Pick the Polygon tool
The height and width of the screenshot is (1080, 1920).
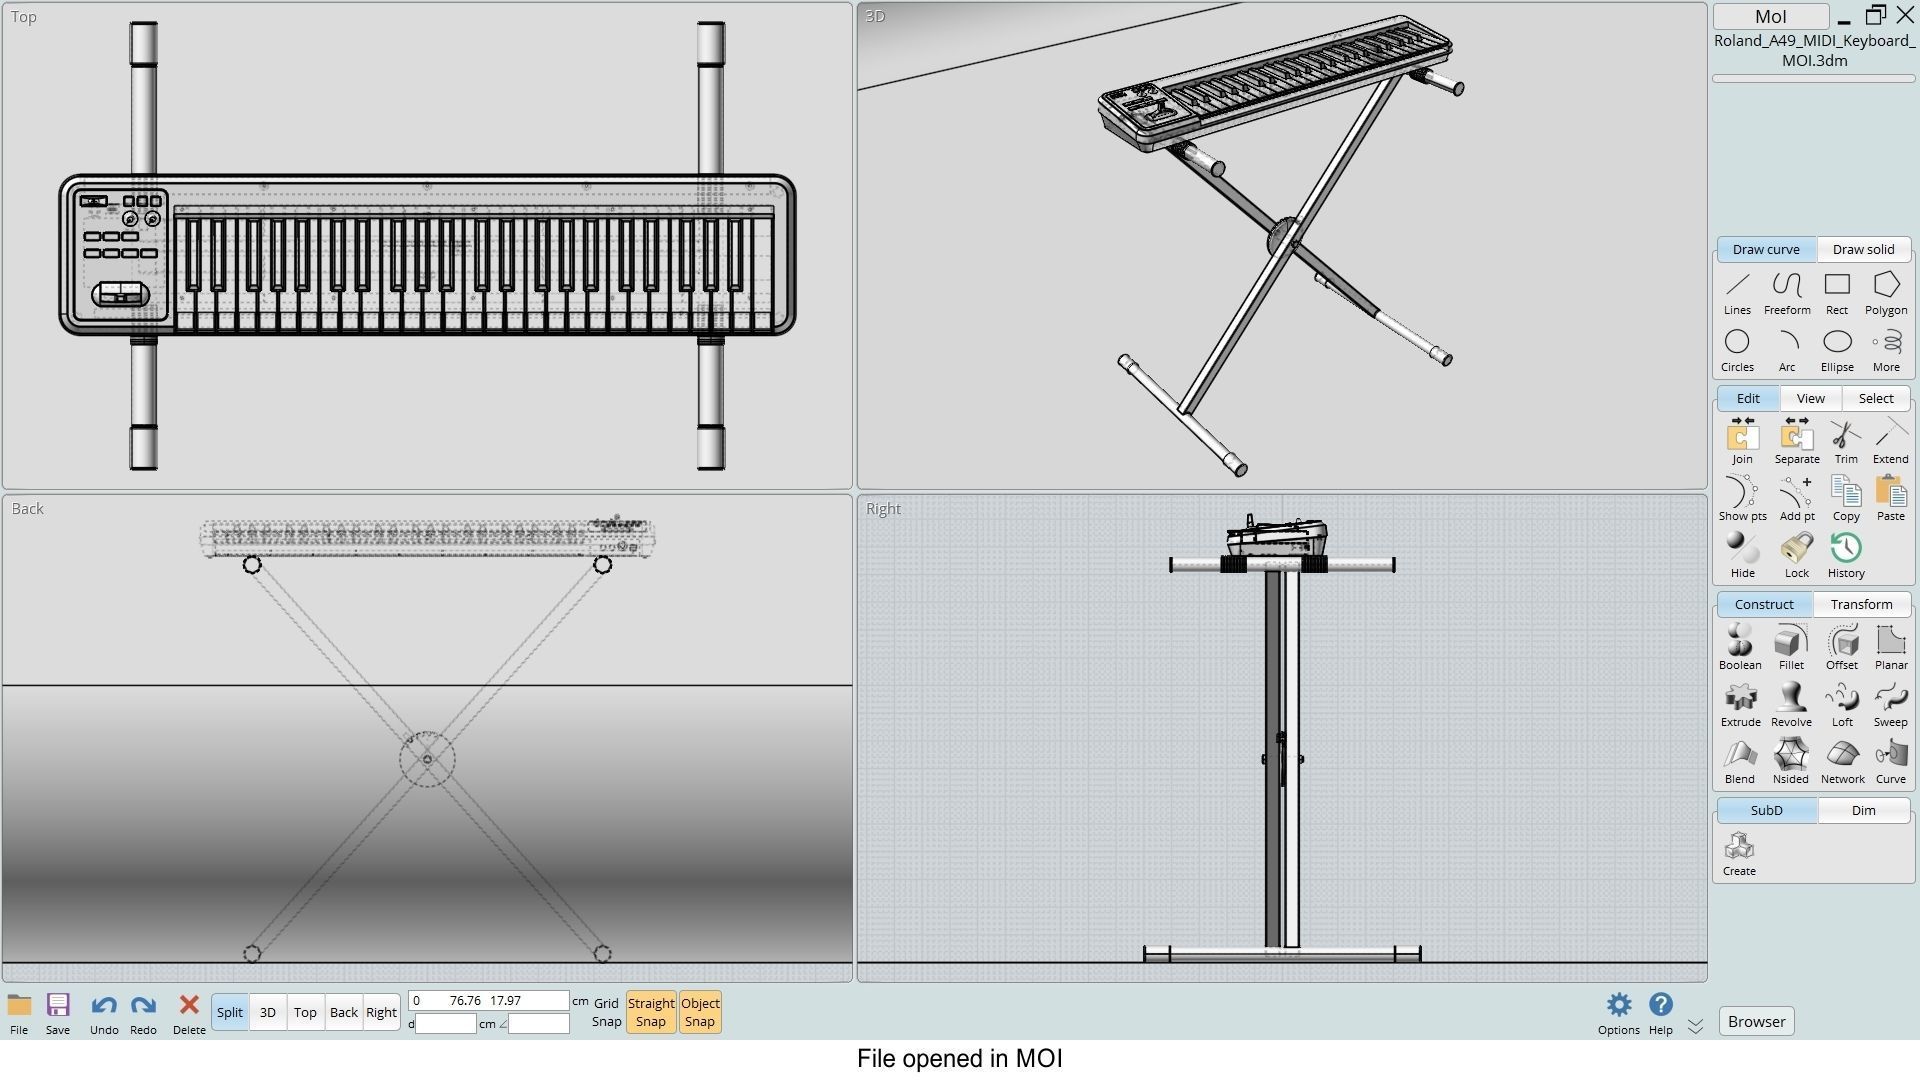(1886, 294)
